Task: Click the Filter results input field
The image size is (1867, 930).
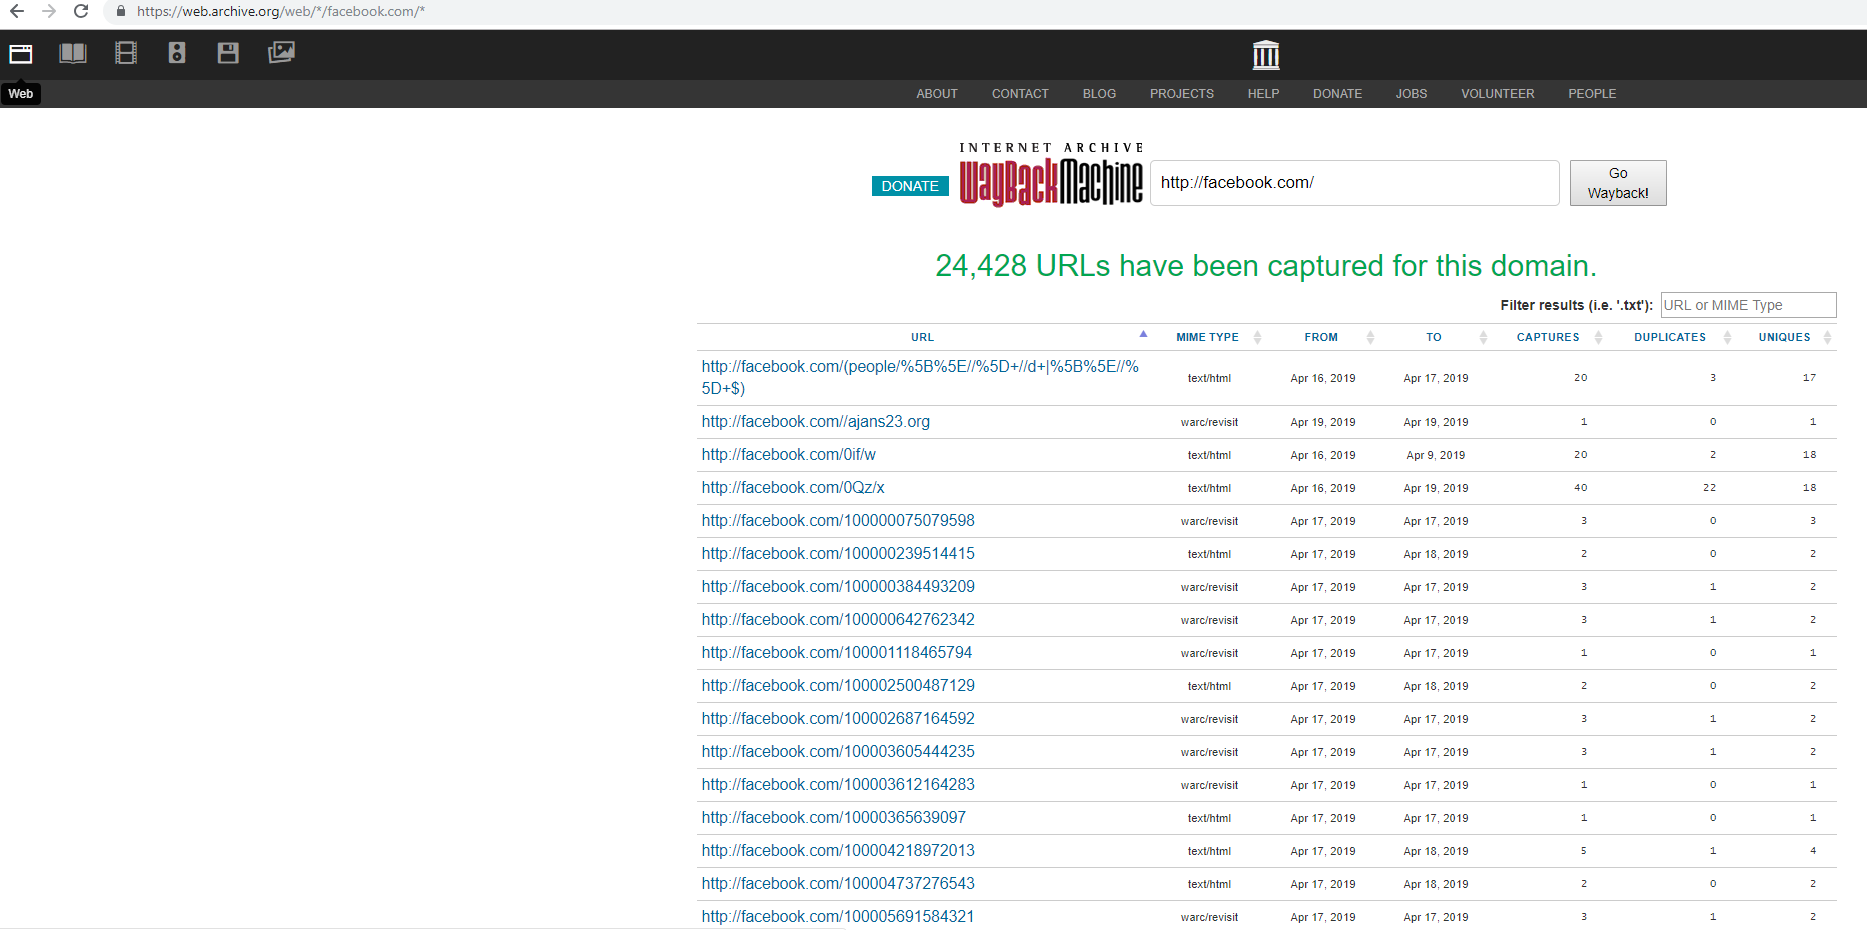Action: 1748,305
